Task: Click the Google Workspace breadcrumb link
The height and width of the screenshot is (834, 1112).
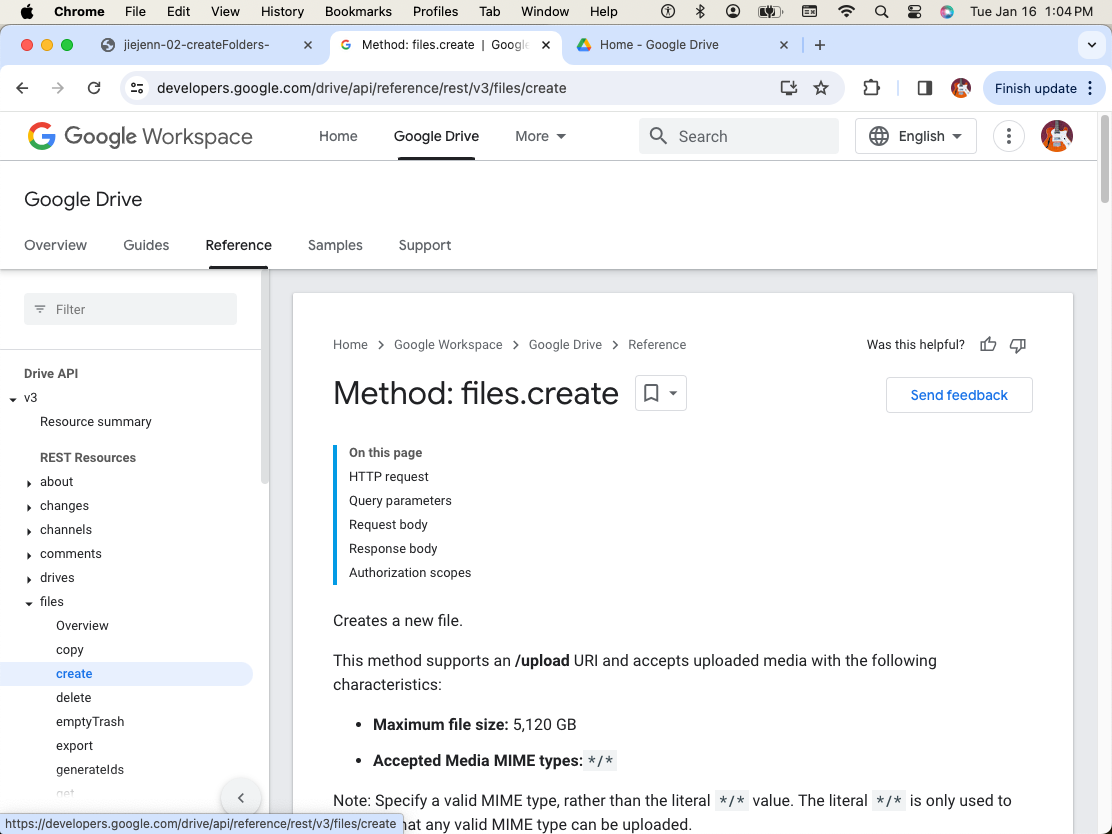Action: click(448, 345)
